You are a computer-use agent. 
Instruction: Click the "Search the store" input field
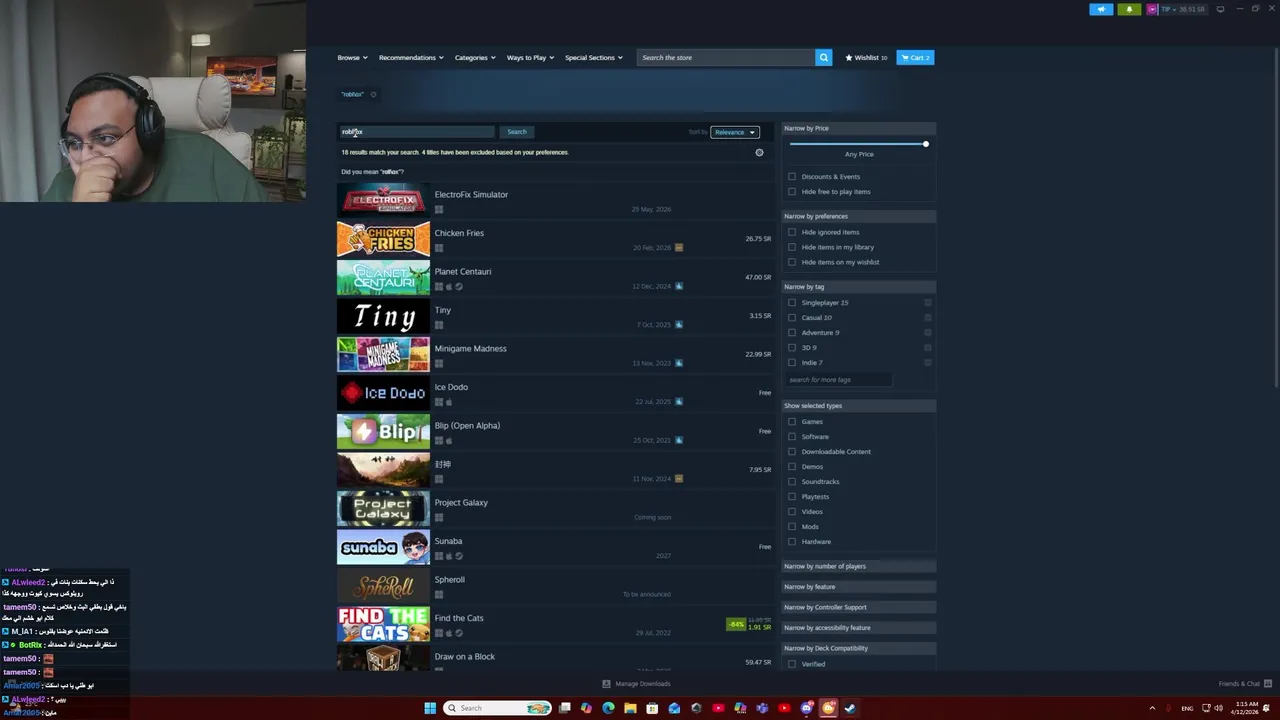726,57
